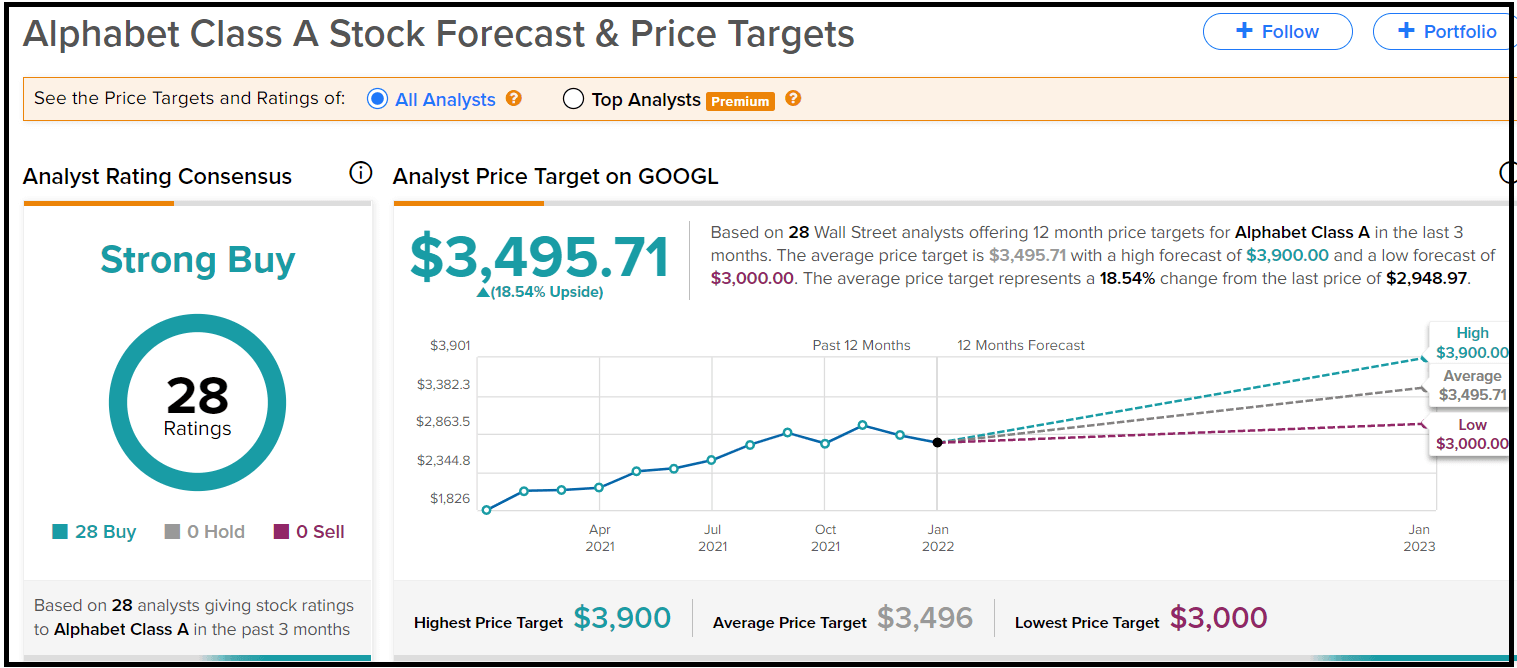Click the $2,863.5 y-axis label

click(x=443, y=422)
